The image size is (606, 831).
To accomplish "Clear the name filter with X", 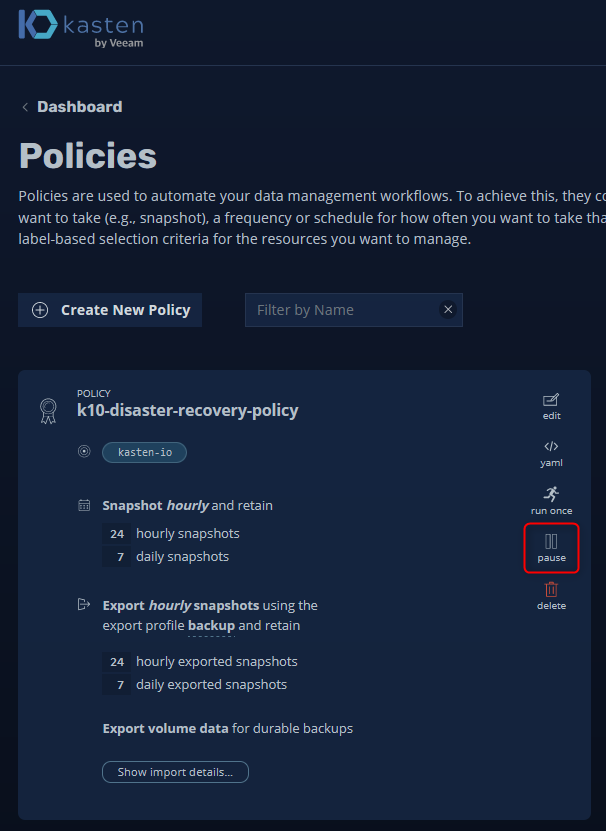I will coord(448,310).
